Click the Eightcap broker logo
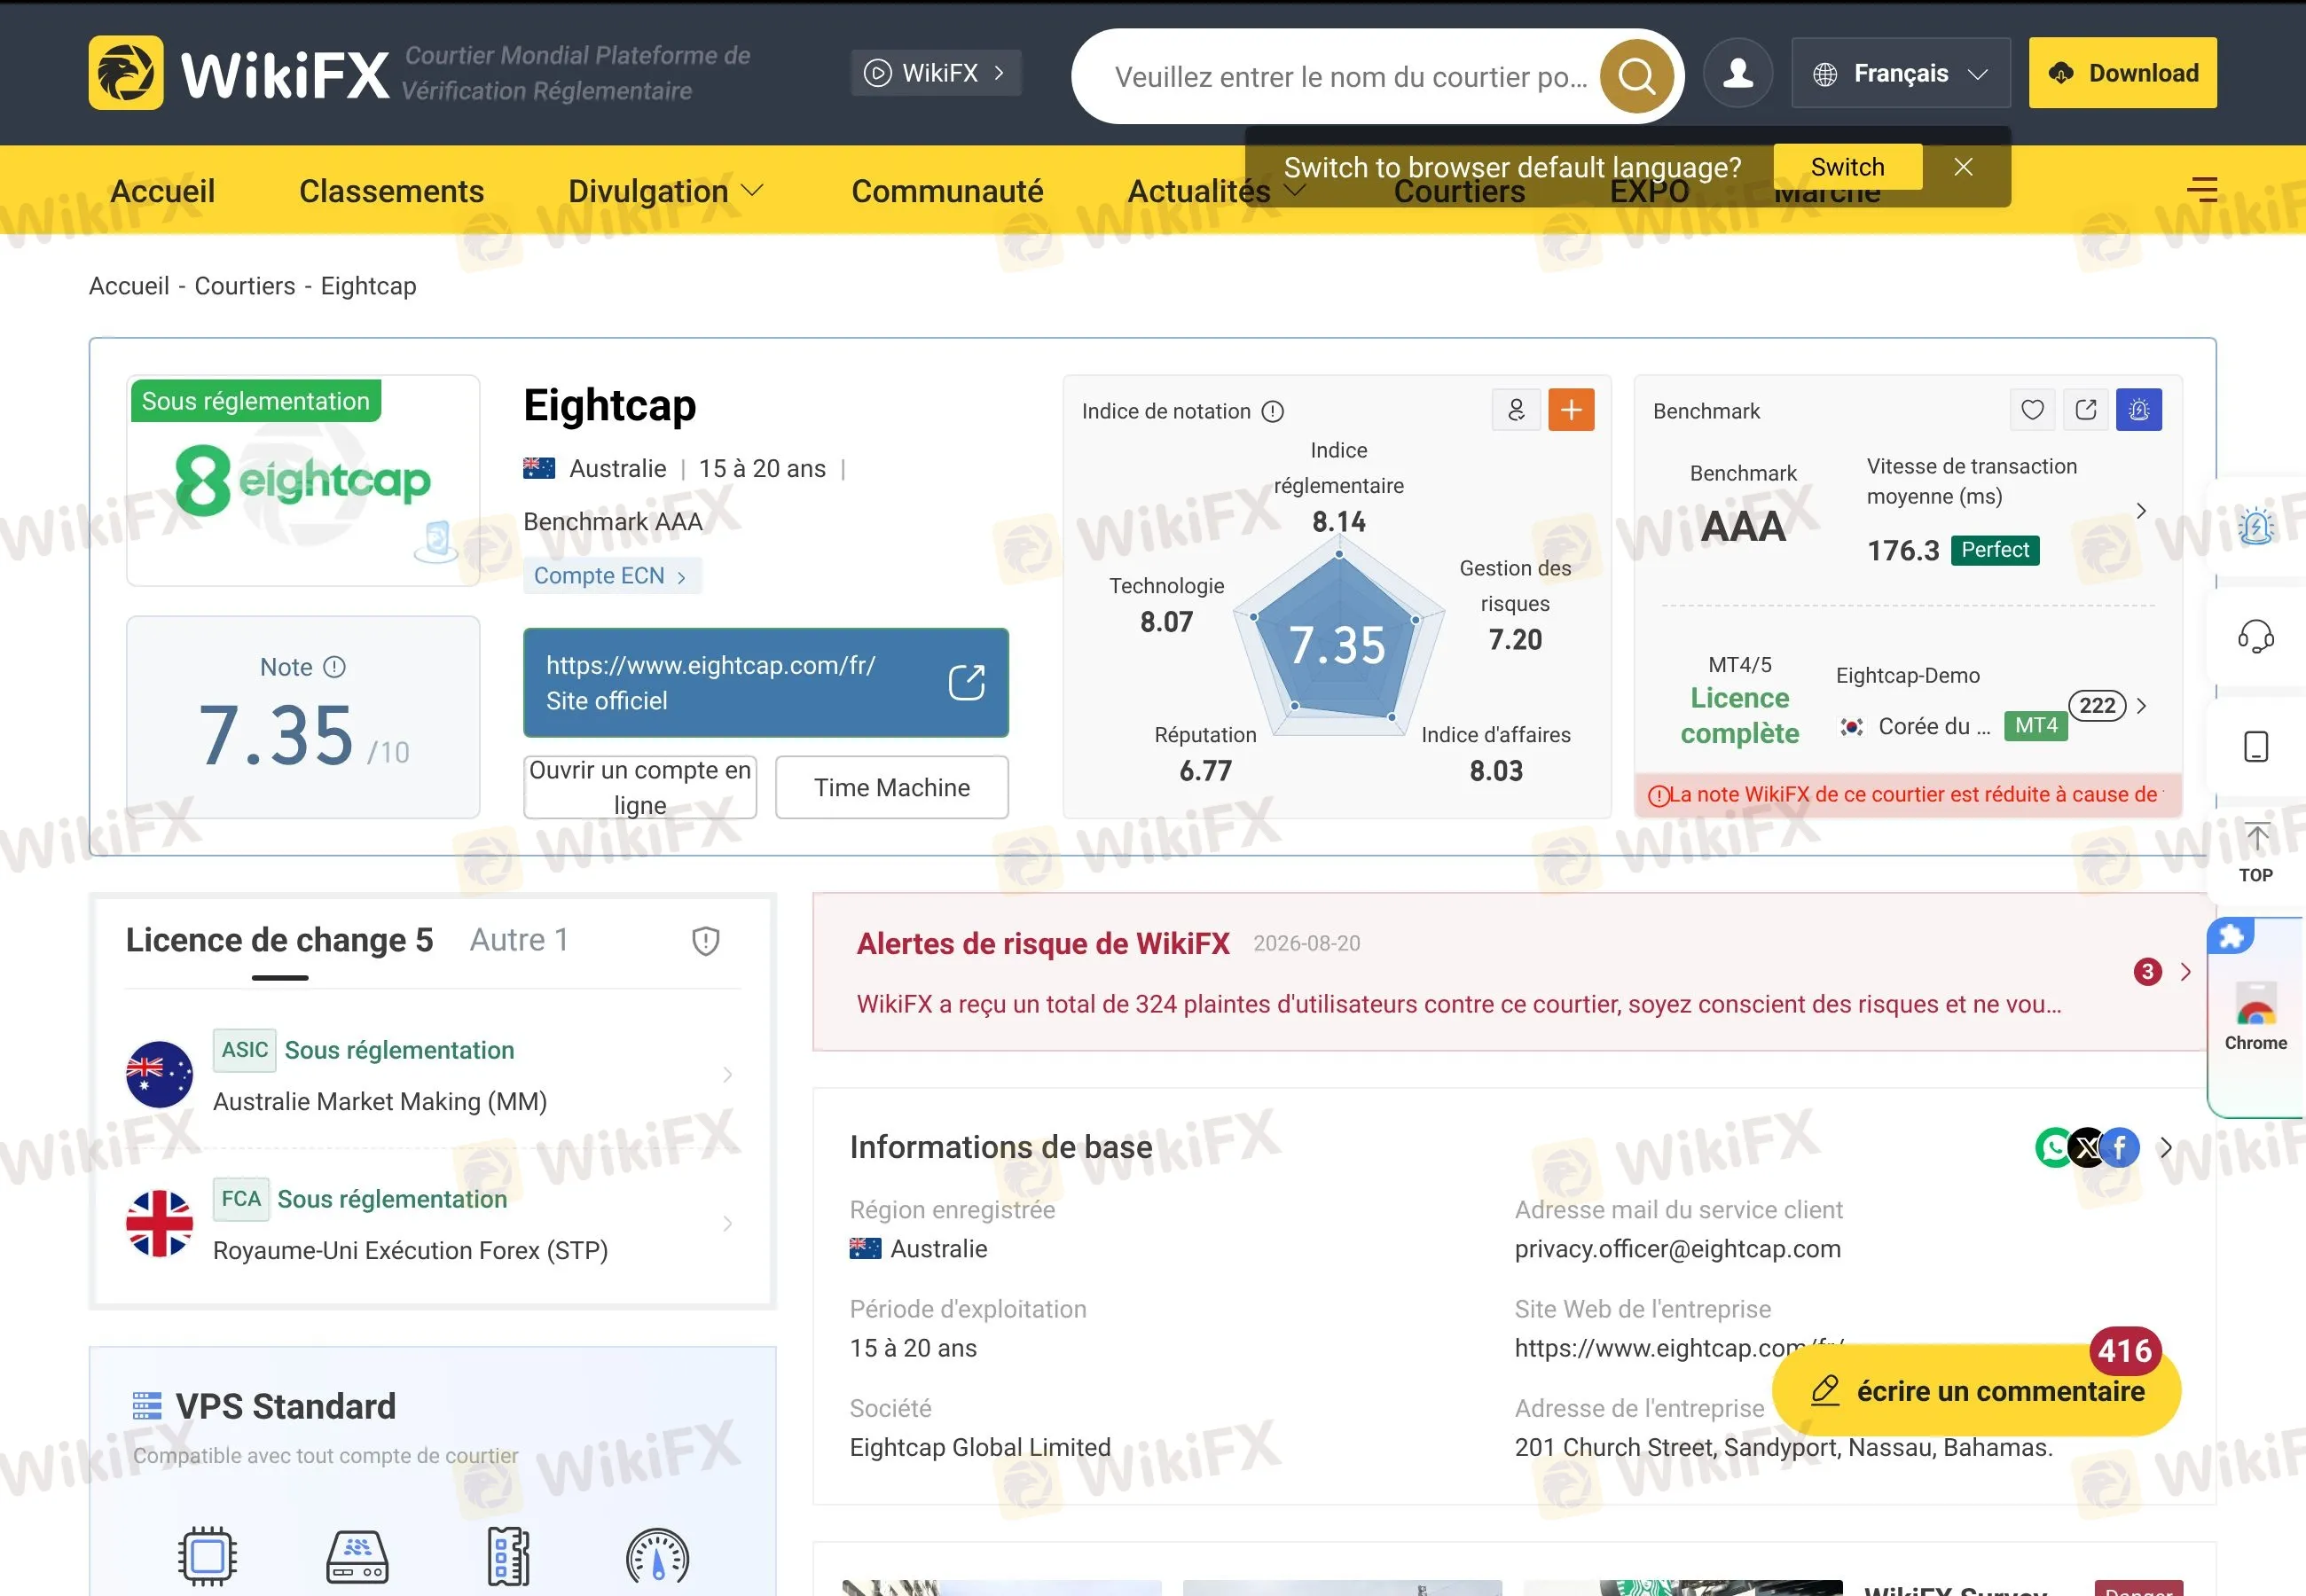Viewport: 2306px width, 1596px height. [x=303, y=481]
